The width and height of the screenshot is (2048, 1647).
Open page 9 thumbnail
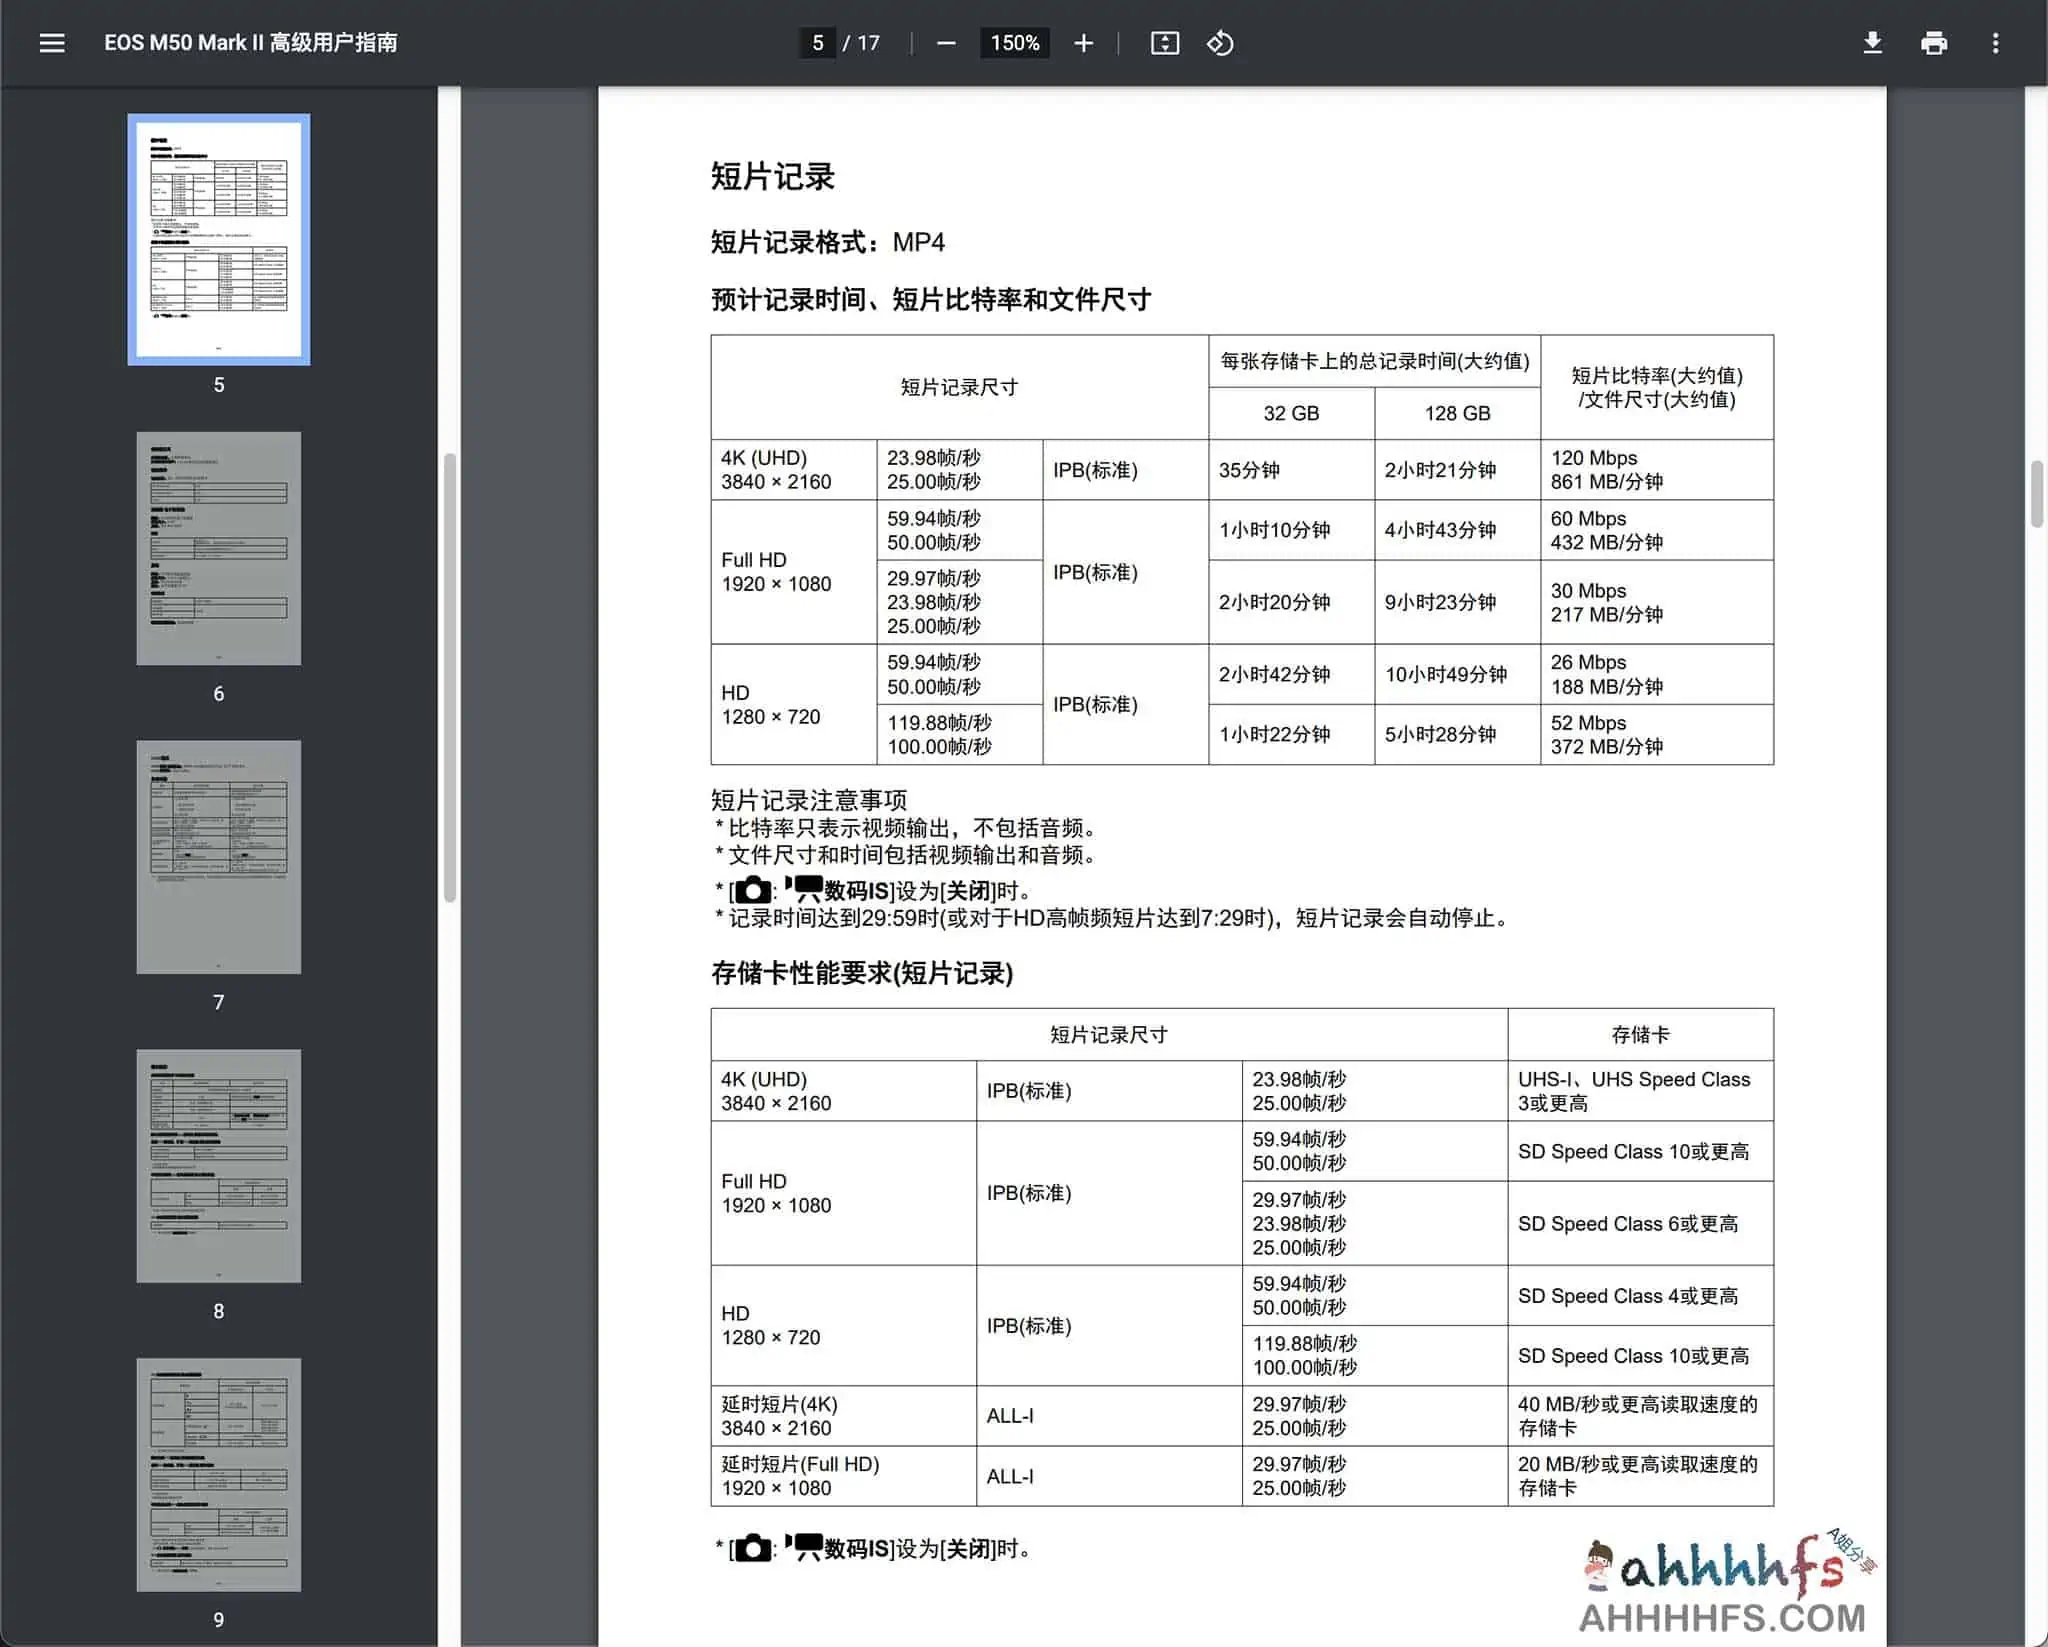point(219,1474)
